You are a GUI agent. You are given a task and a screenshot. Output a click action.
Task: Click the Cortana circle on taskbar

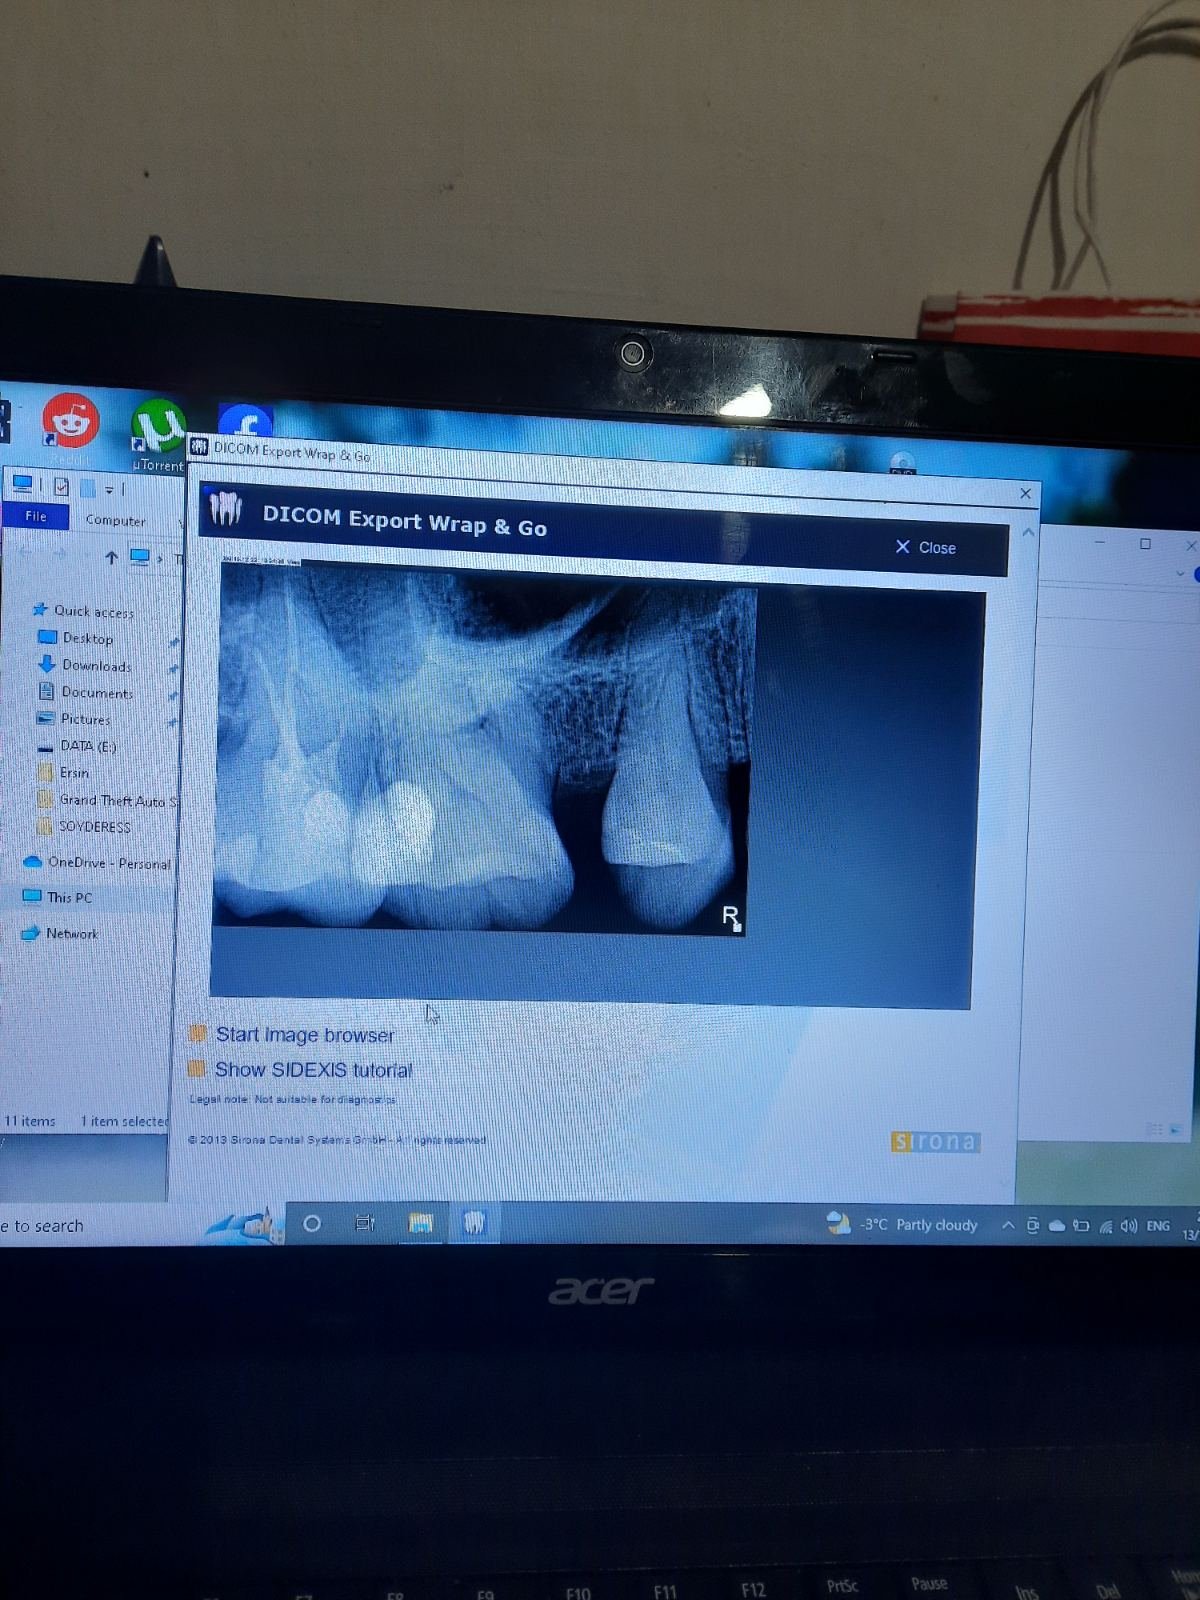coord(312,1223)
